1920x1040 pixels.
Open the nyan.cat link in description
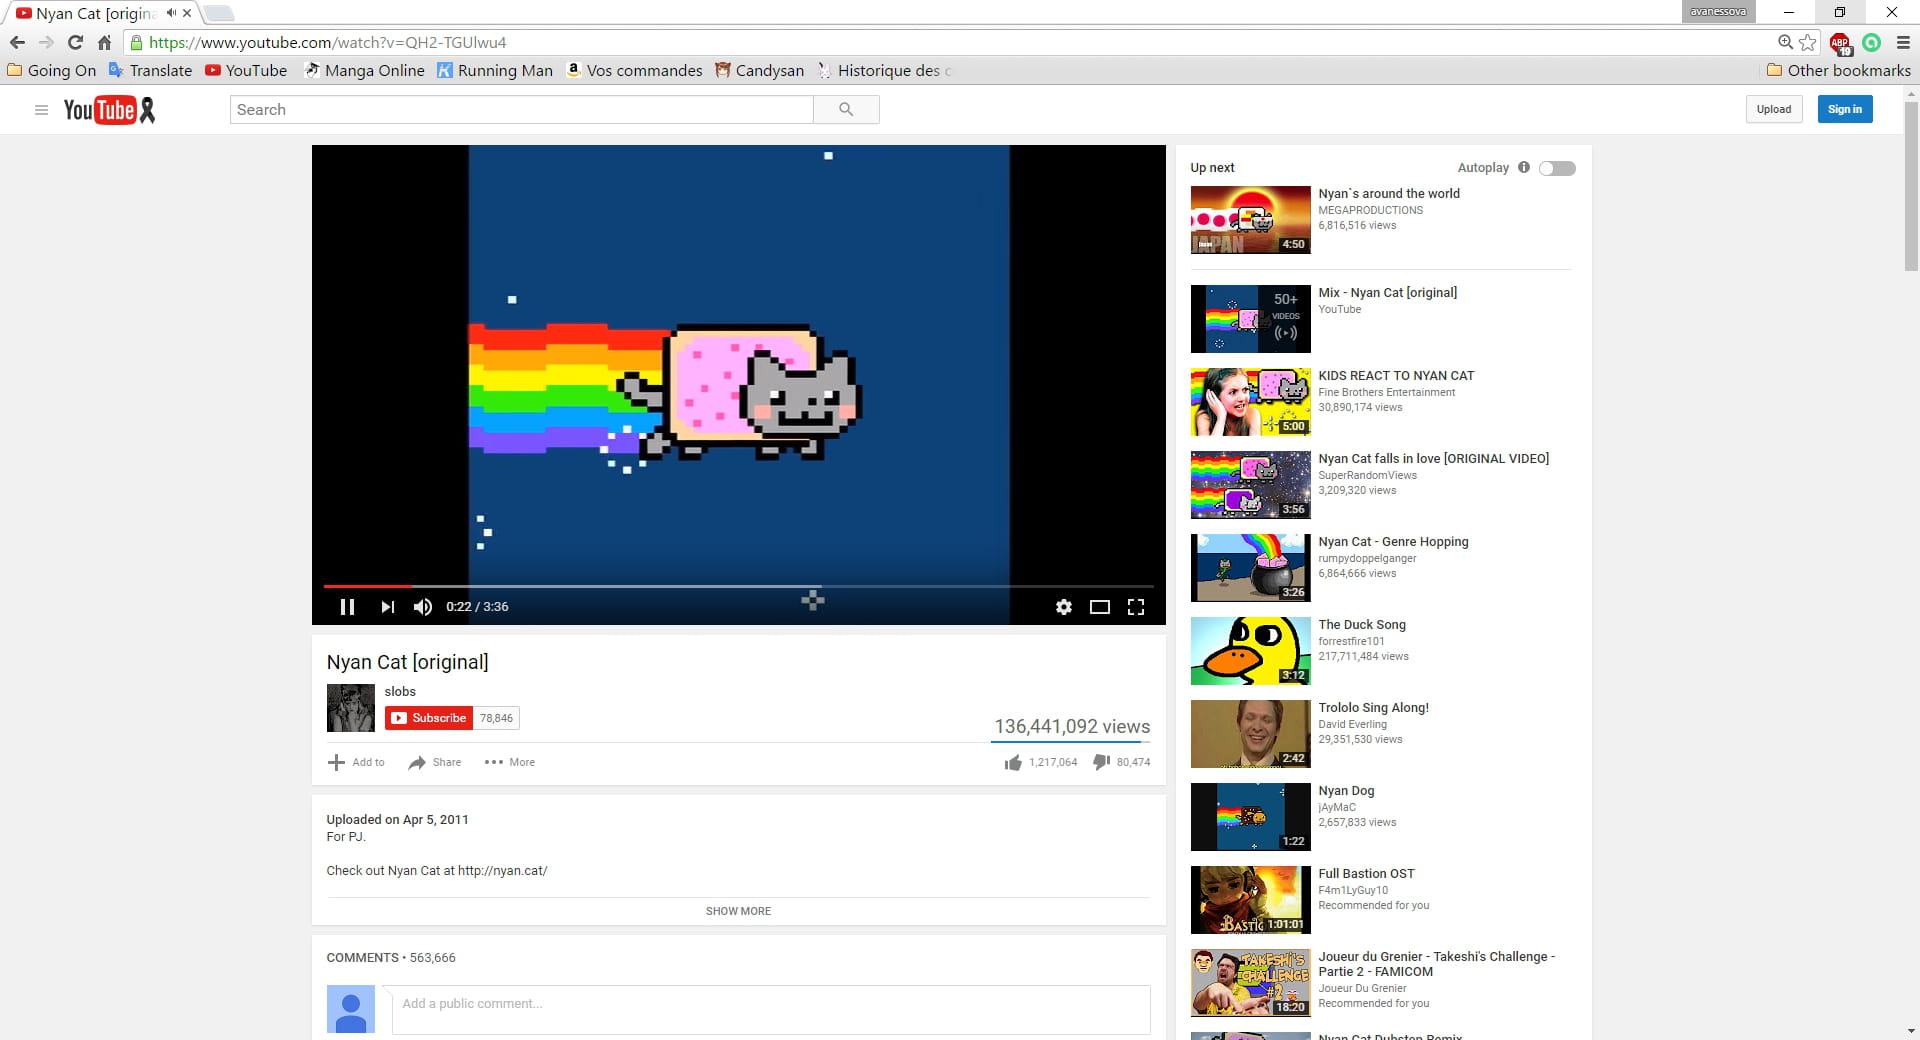point(502,871)
